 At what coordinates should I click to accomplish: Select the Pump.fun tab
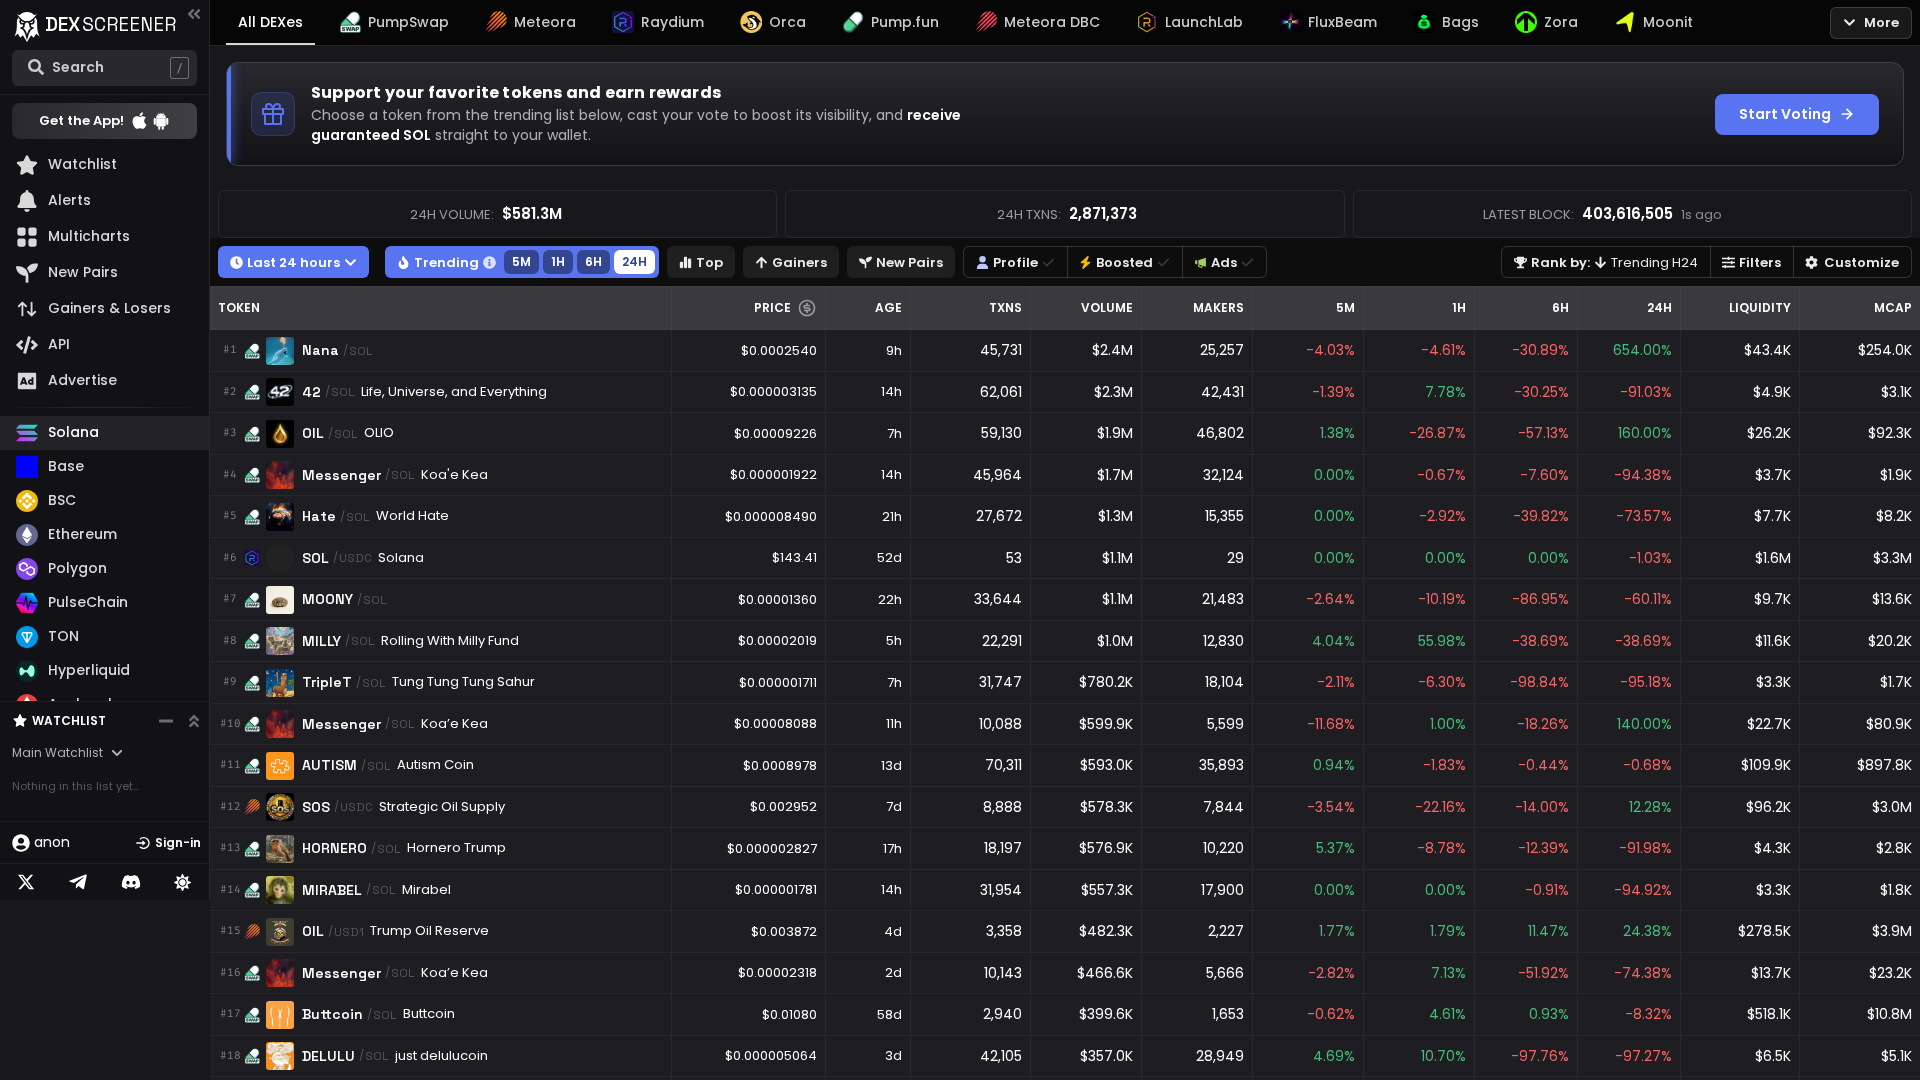point(891,22)
